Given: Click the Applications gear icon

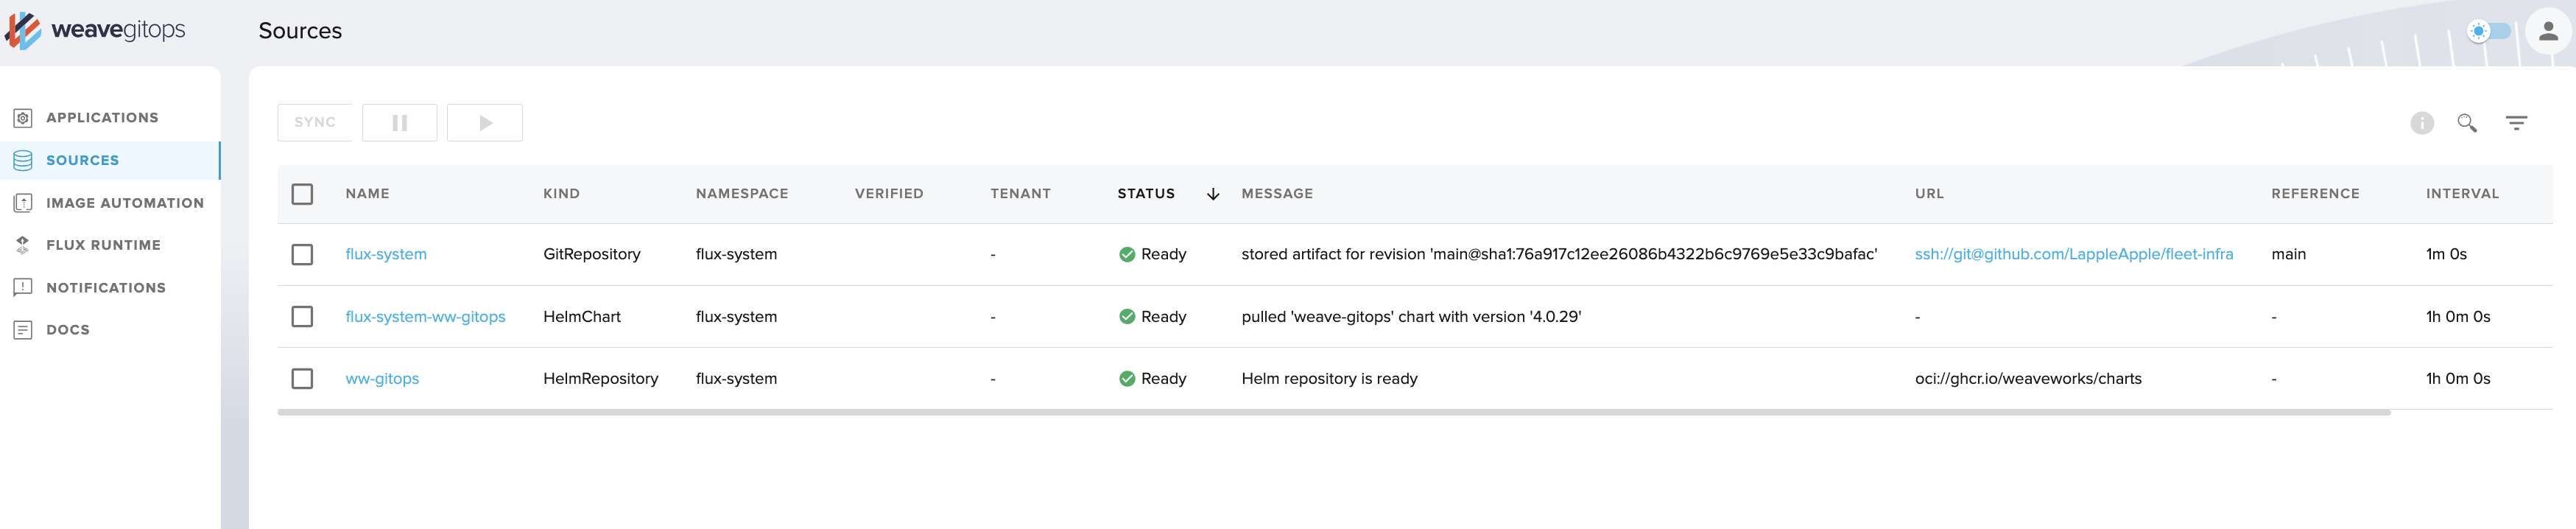Looking at the screenshot, I should coord(23,118).
